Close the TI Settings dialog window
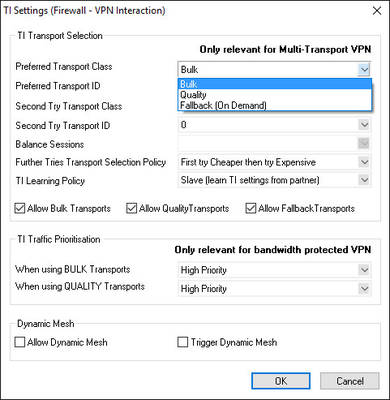 [377, 11]
